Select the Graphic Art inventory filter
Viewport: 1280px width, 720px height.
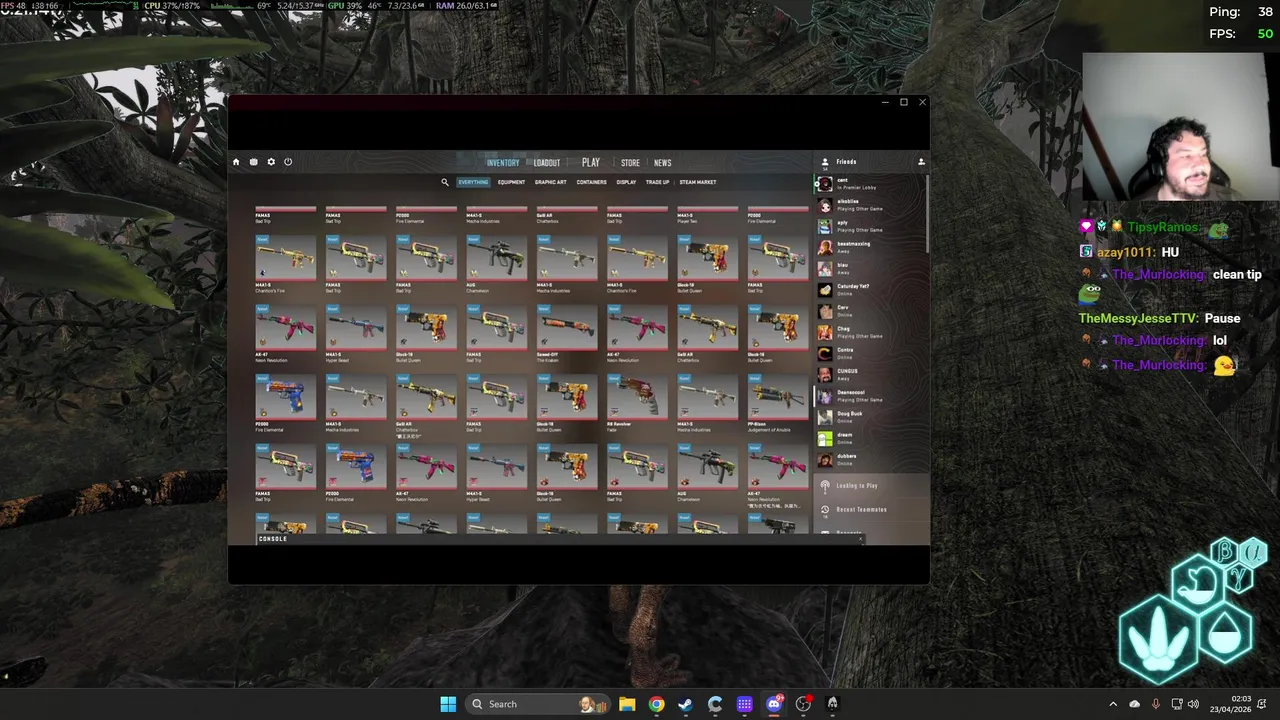click(551, 182)
